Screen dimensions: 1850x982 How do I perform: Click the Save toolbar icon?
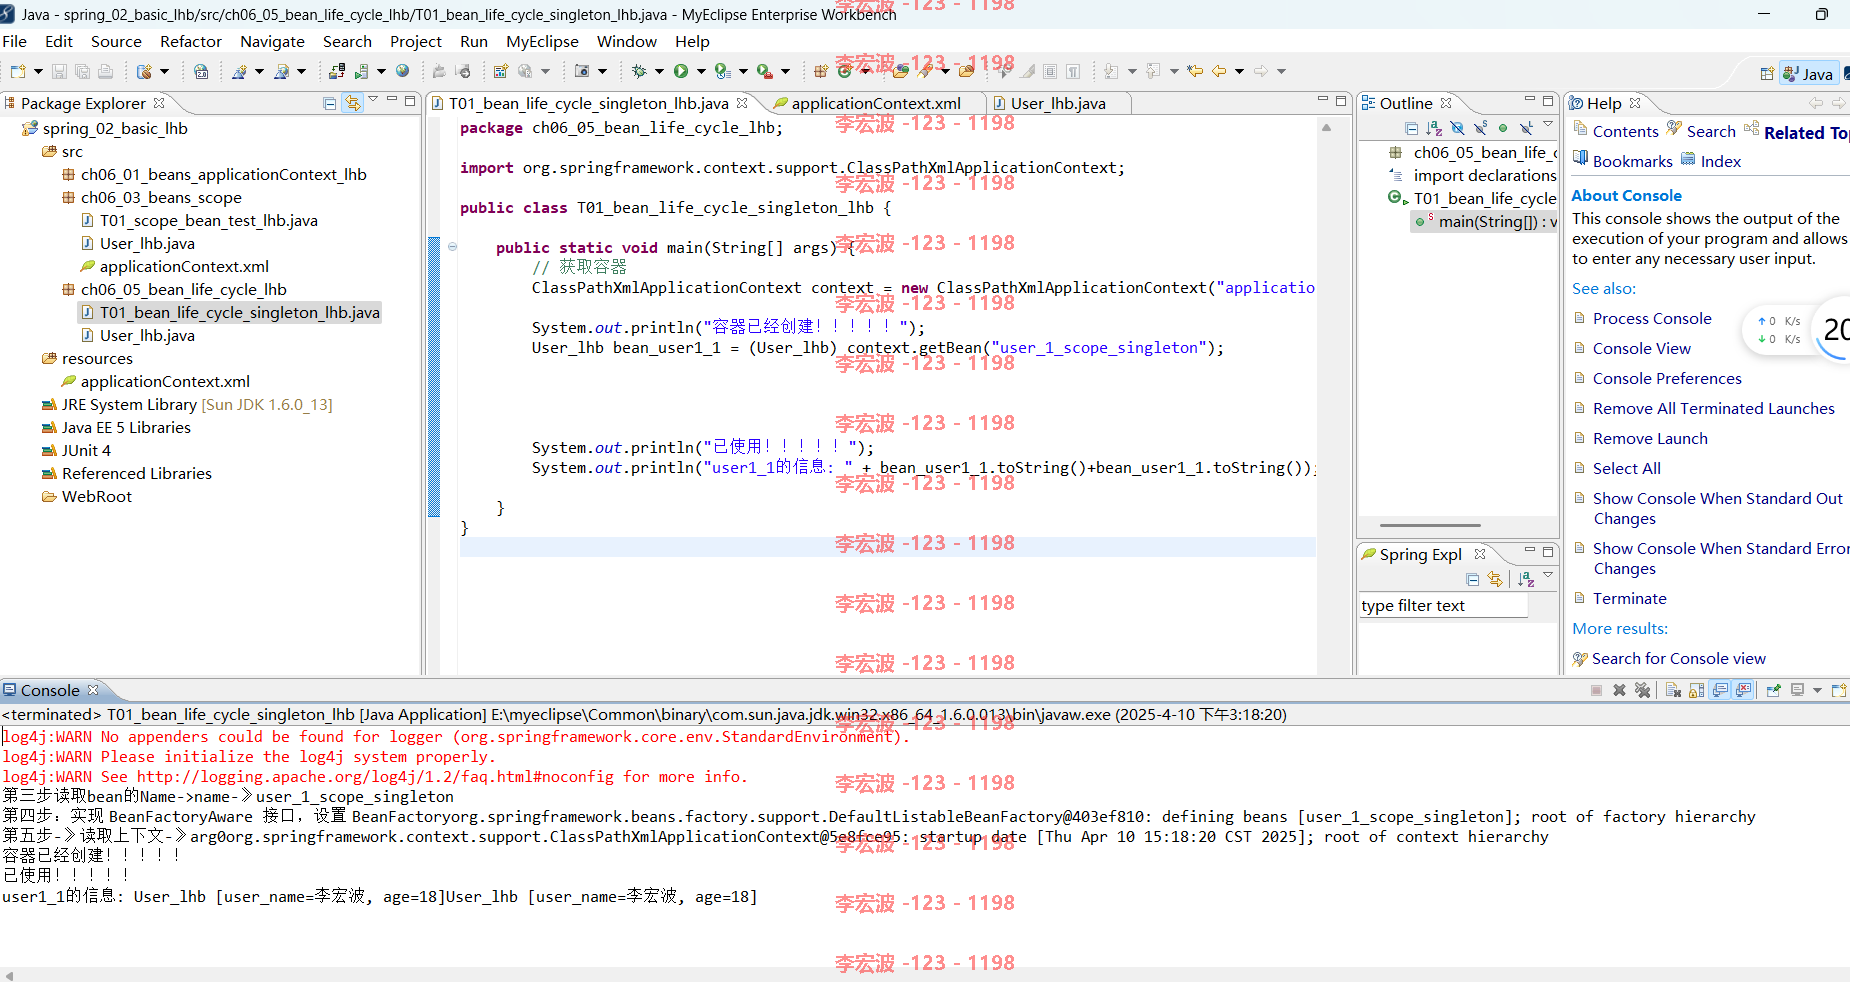click(x=59, y=72)
